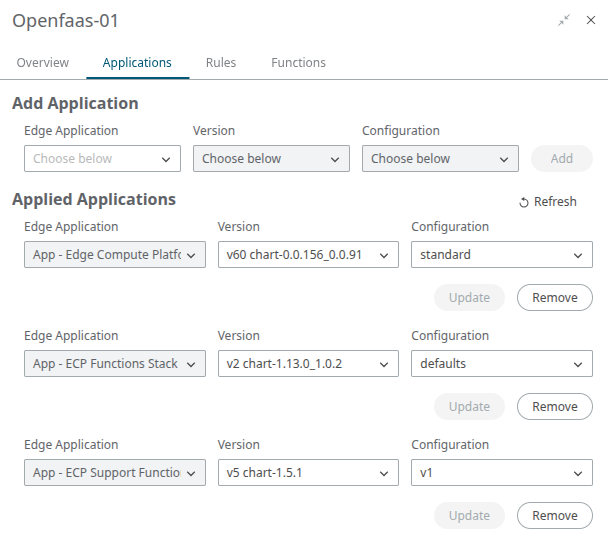This screenshot has height=545, width=608.
Task: Close the Openfaas-01 panel
Action: 591,20
